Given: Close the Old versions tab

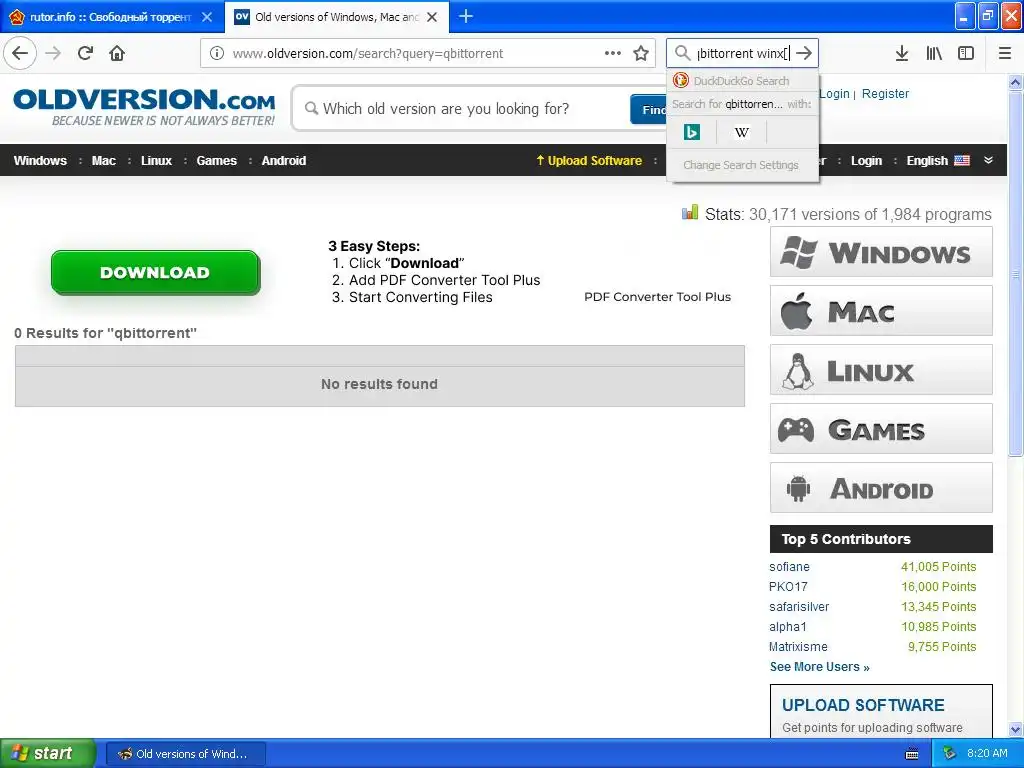Looking at the screenshot, I should 432,17.
